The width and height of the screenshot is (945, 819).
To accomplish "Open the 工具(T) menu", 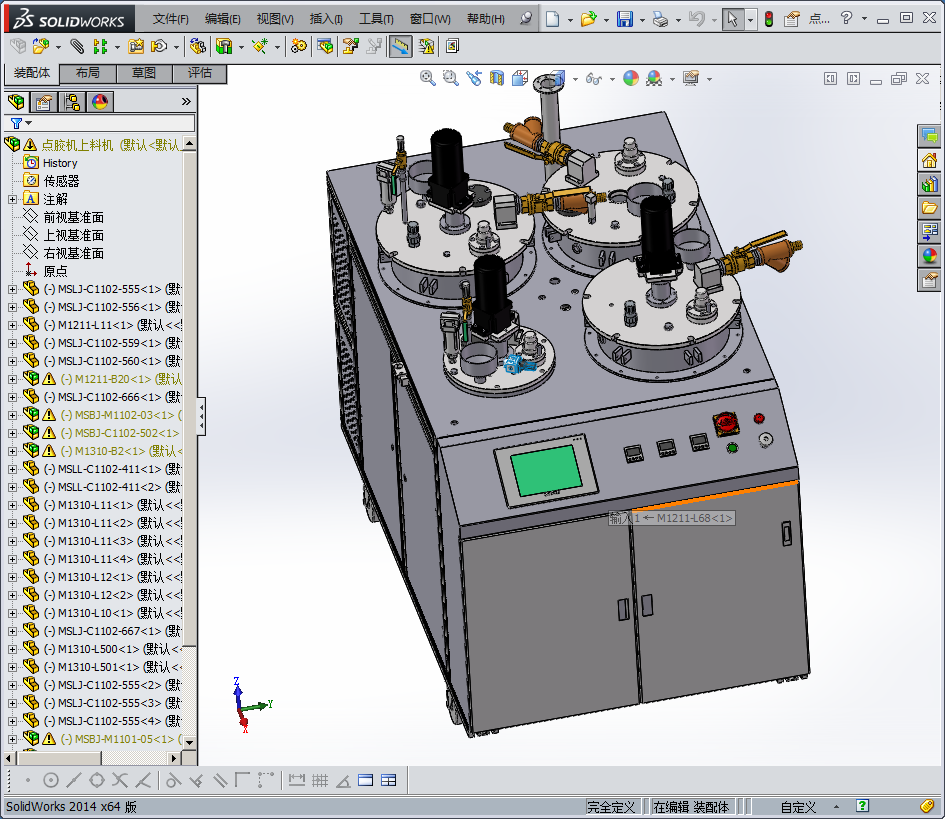I will pos(376,19).
